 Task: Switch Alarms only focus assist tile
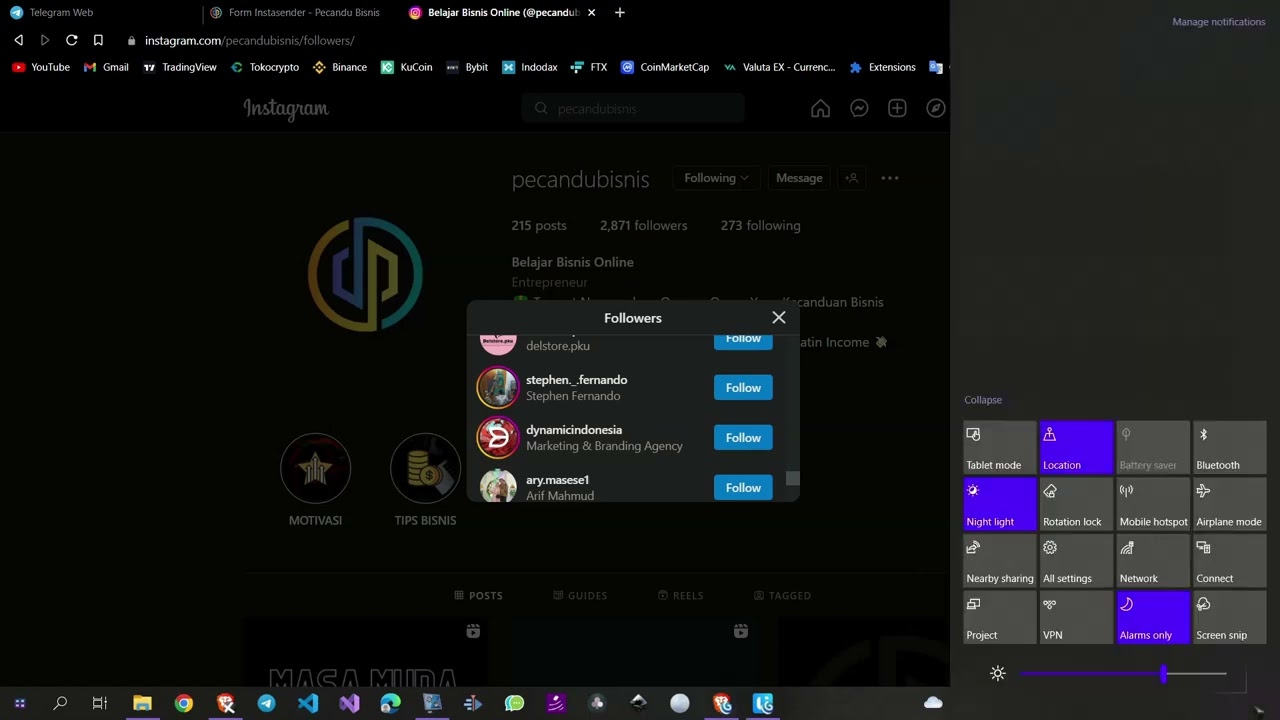click(1153, 618)
